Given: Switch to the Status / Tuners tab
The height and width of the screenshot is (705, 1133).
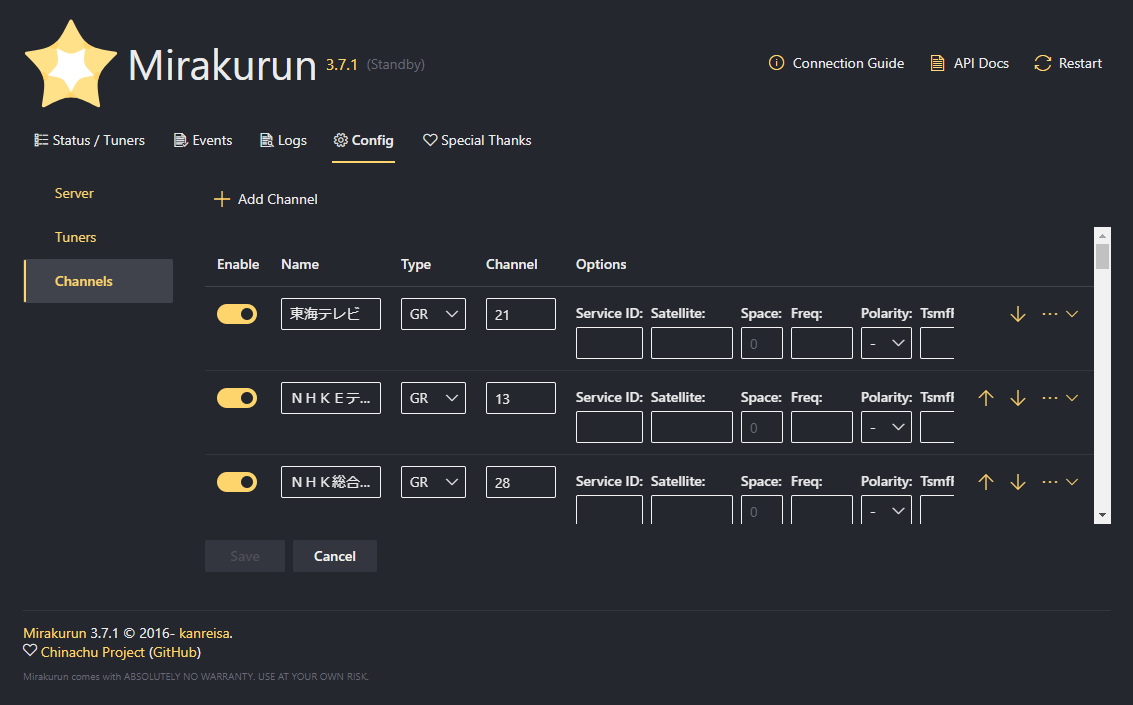Looking at the screenshot, I should (90, 140).
